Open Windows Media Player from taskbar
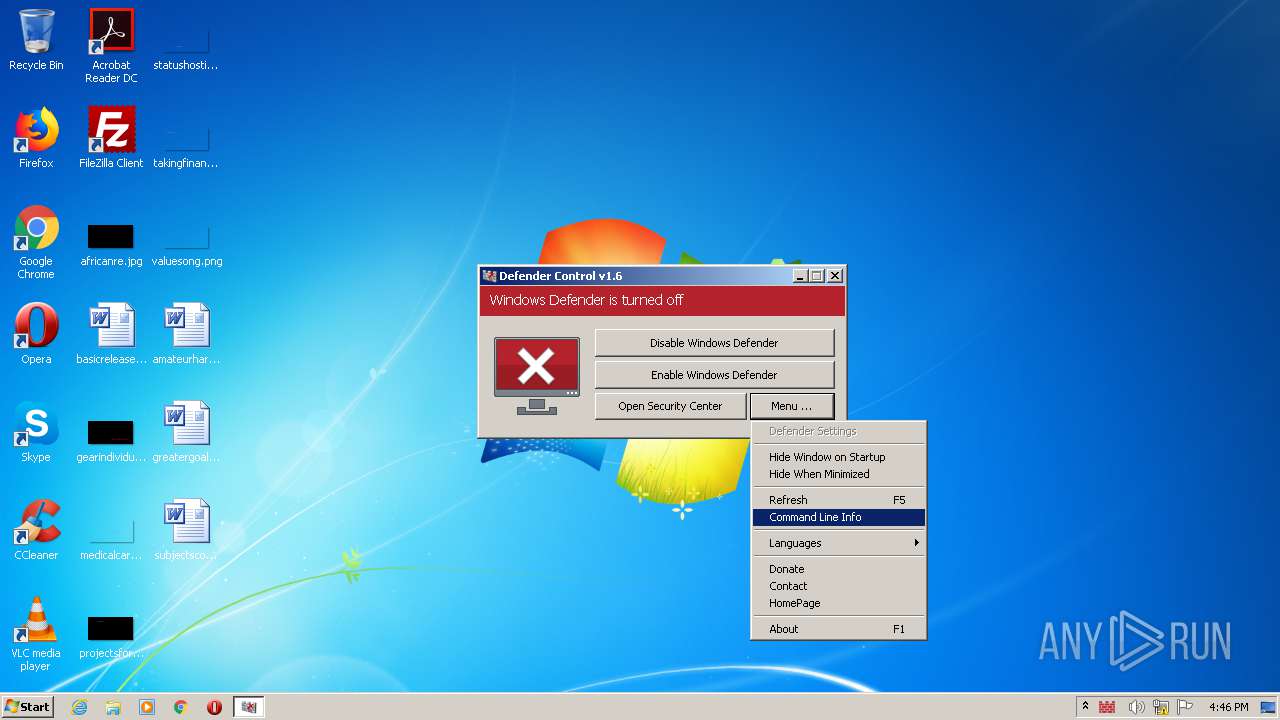The width and height of the screenshot is (1280, 720). pos(147,707)
